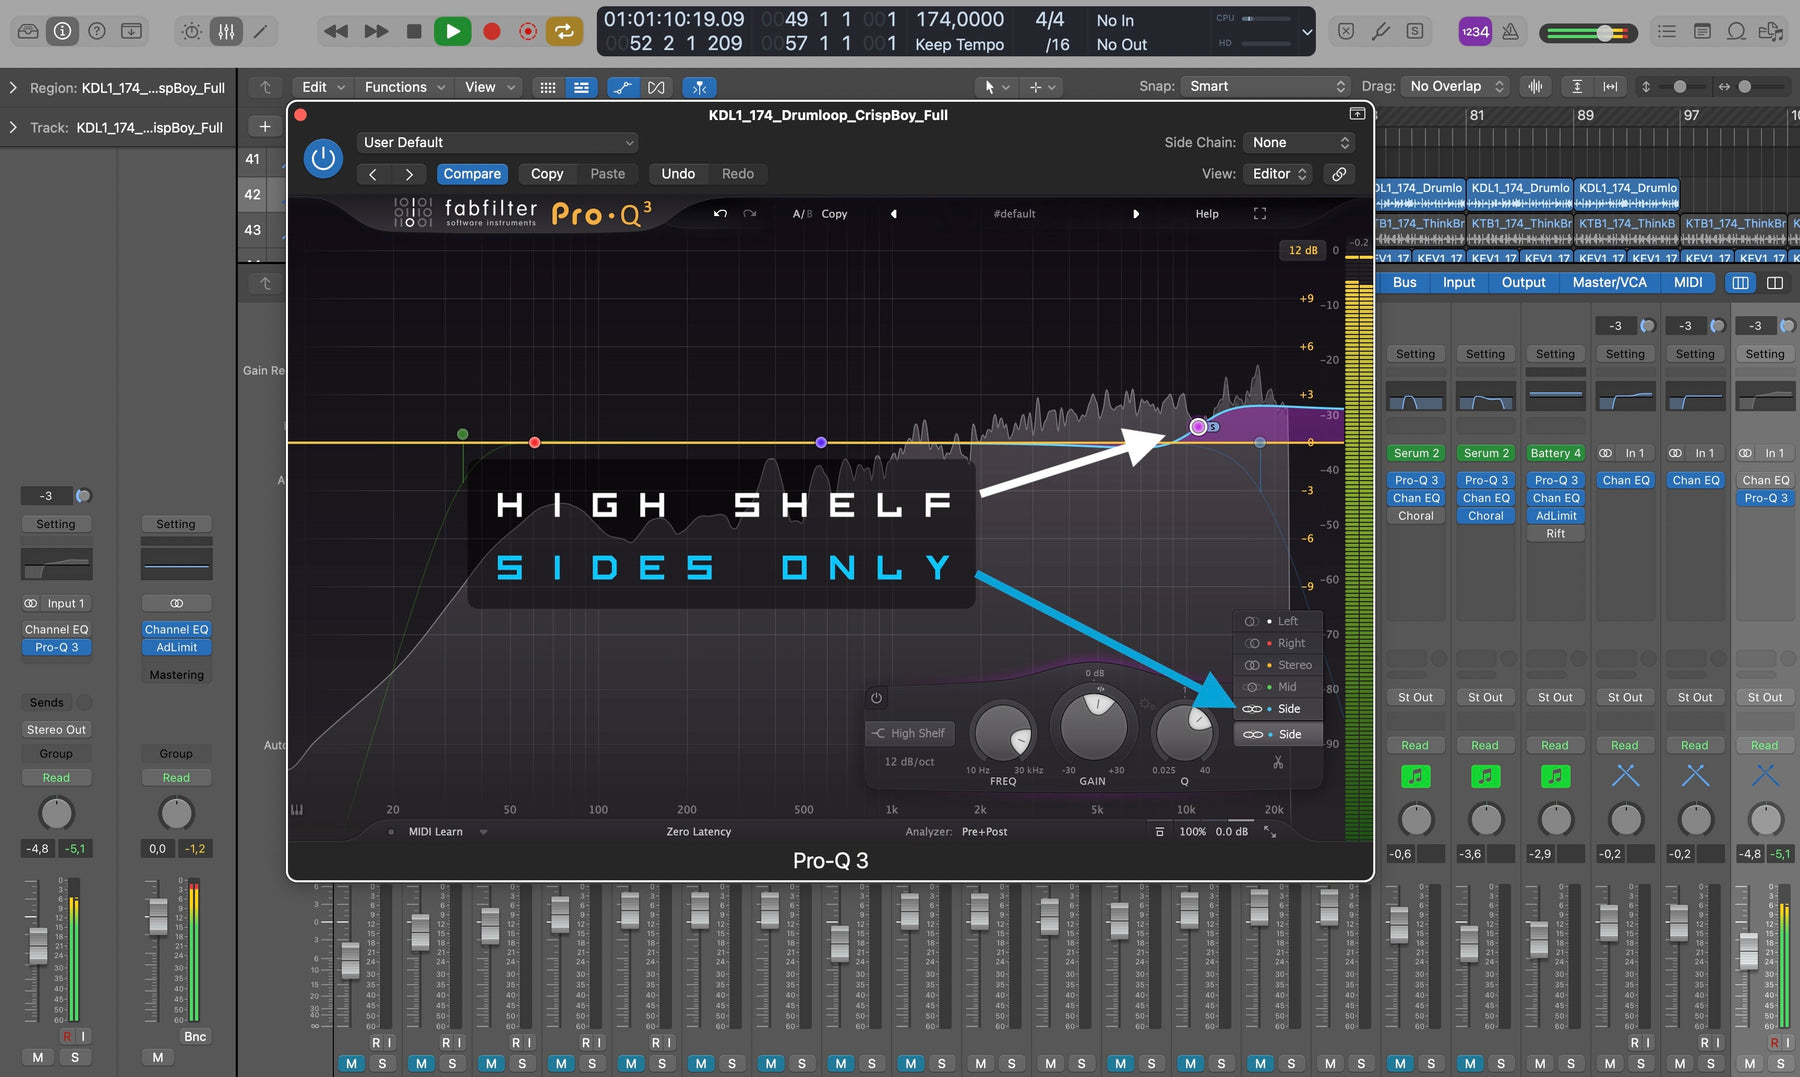
Task: Select Mid in stereo placement menu
Action: point(1277,687)
